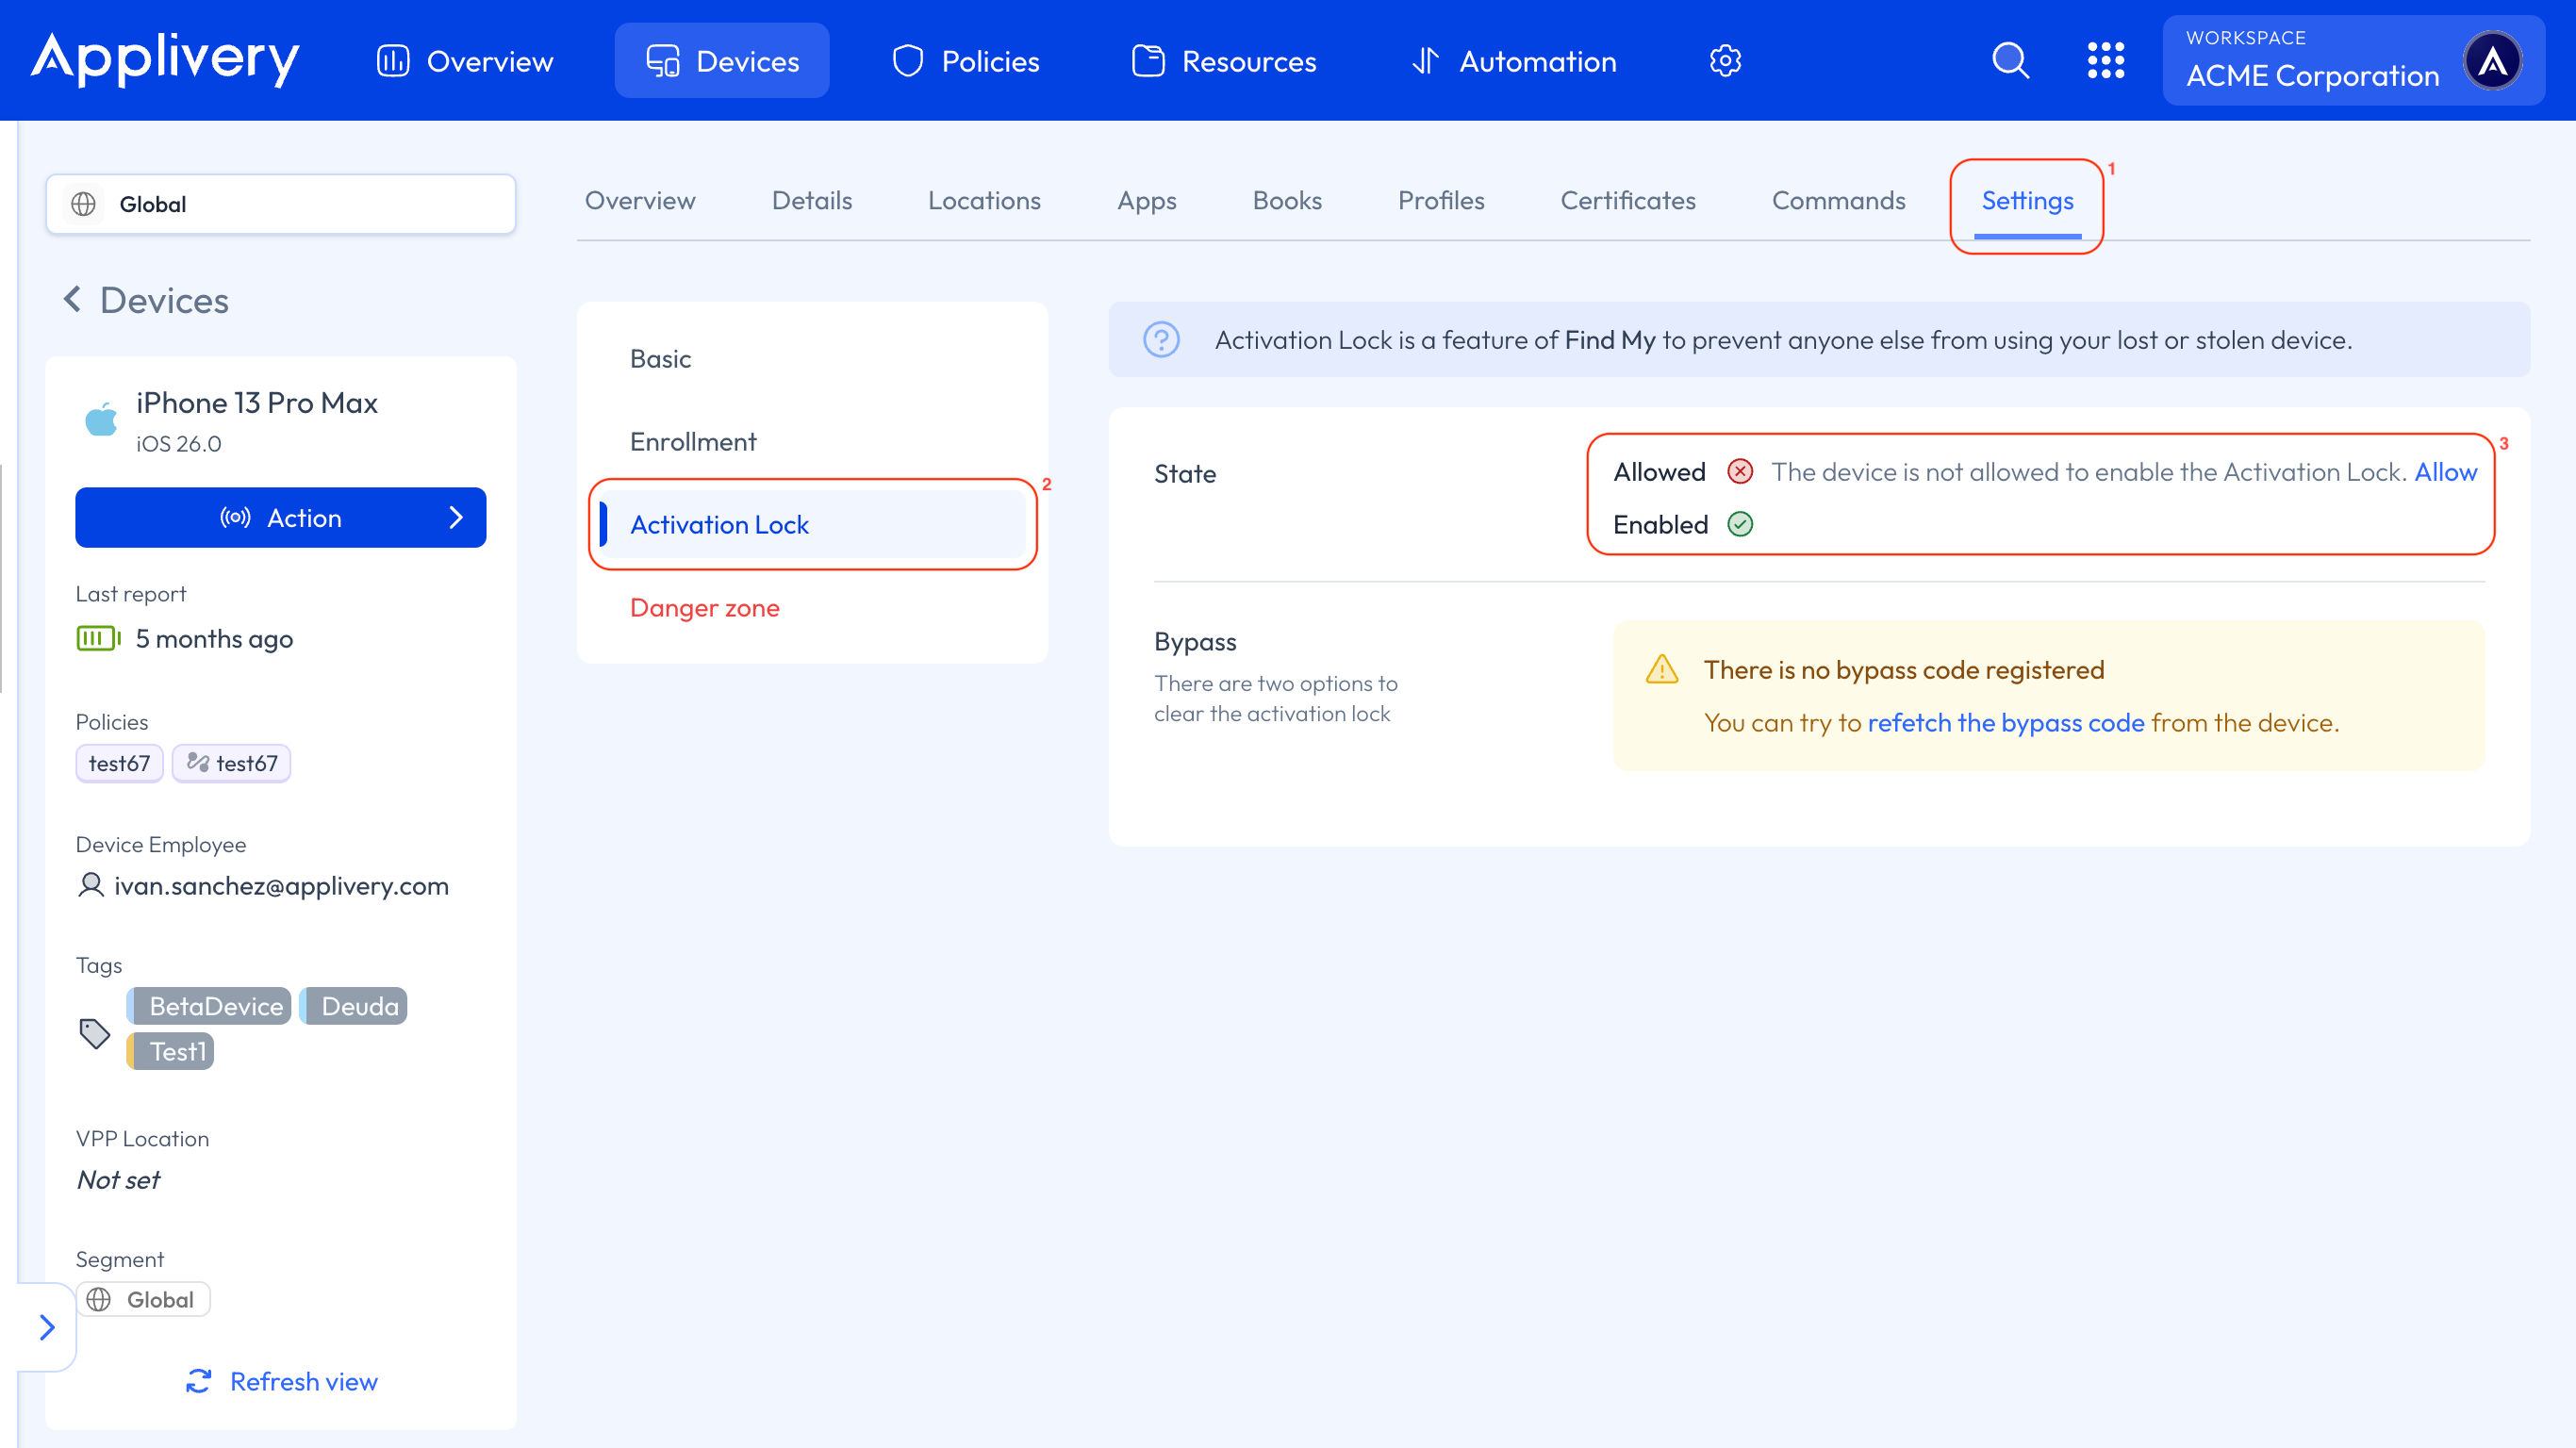
Task: Select Danger zone in settings menu
Action: pos(704,608)
